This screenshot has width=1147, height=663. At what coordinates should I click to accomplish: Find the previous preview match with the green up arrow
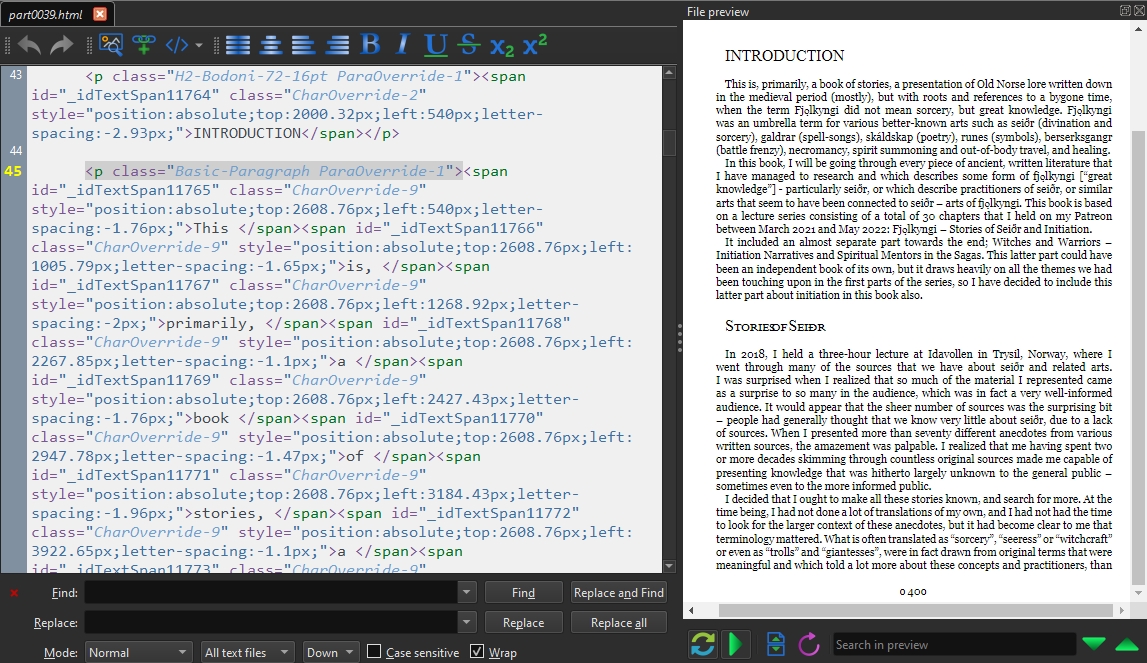pos(1127,644)
